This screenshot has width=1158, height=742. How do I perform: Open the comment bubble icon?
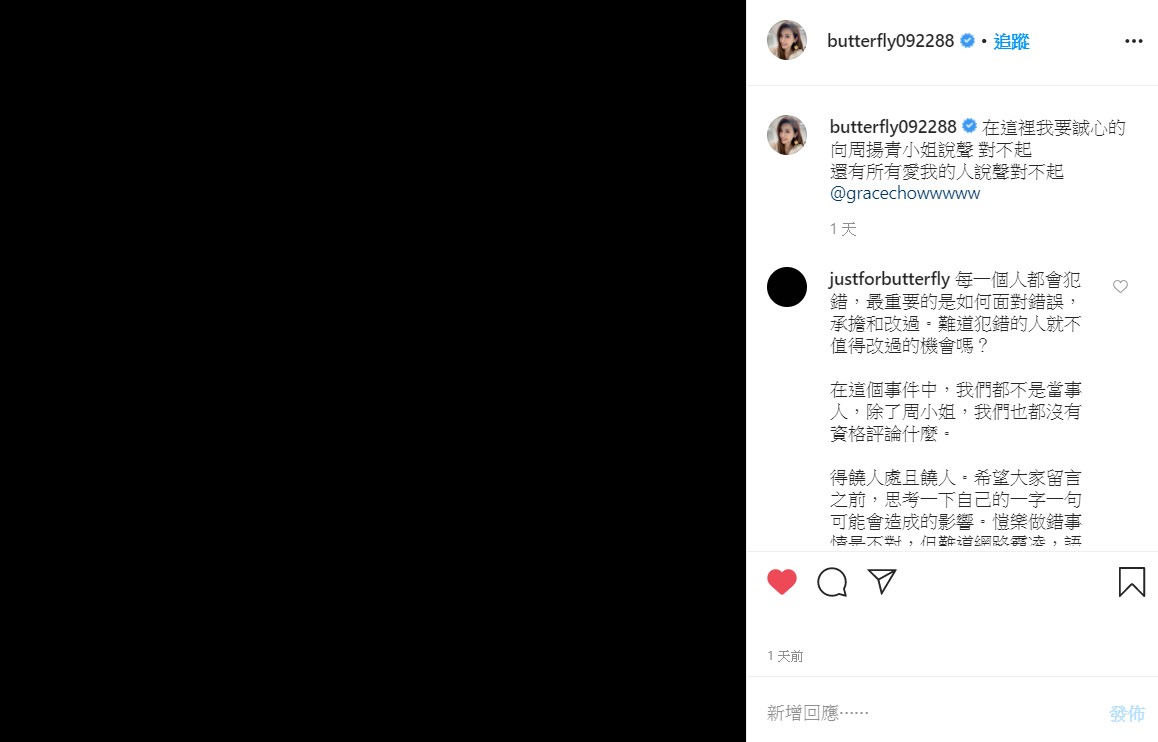832,583
